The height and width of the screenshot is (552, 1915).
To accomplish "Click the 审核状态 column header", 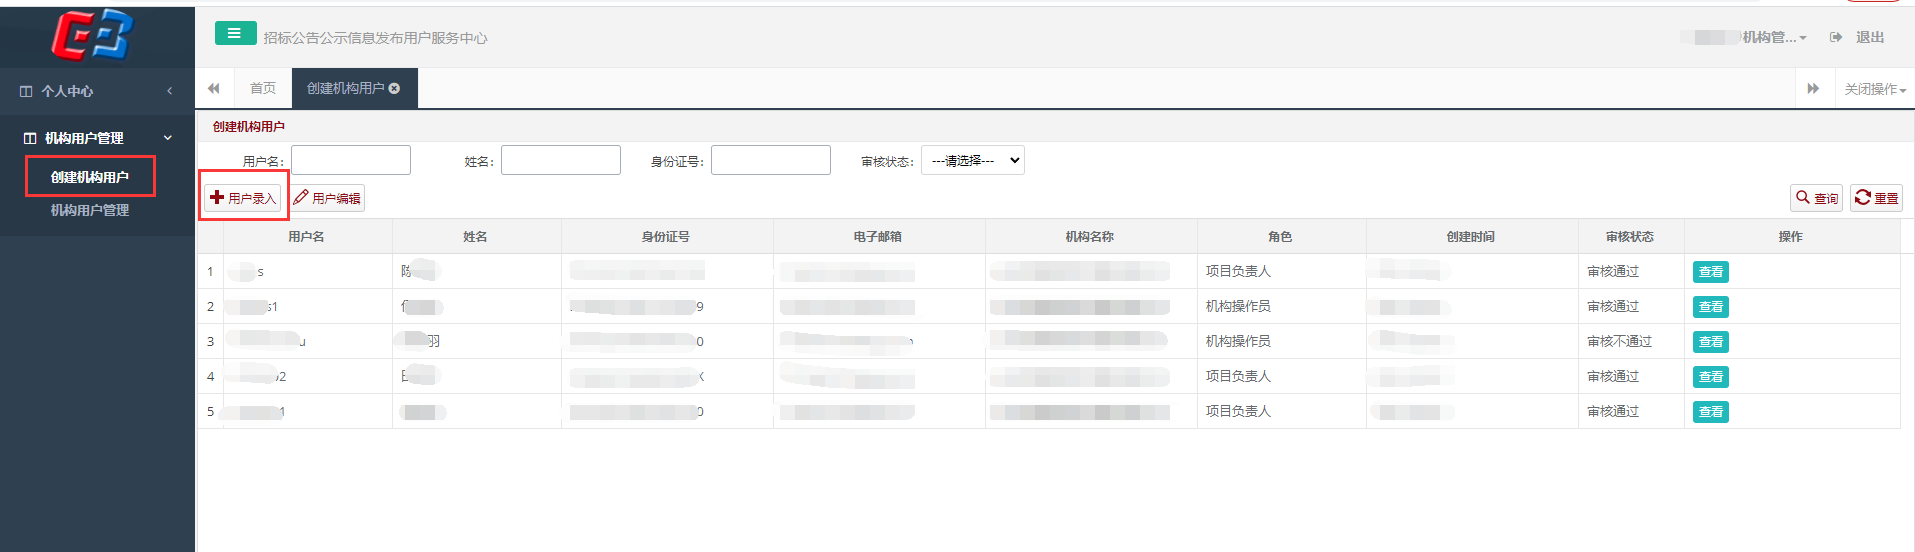I will (x=1630, y=237).
